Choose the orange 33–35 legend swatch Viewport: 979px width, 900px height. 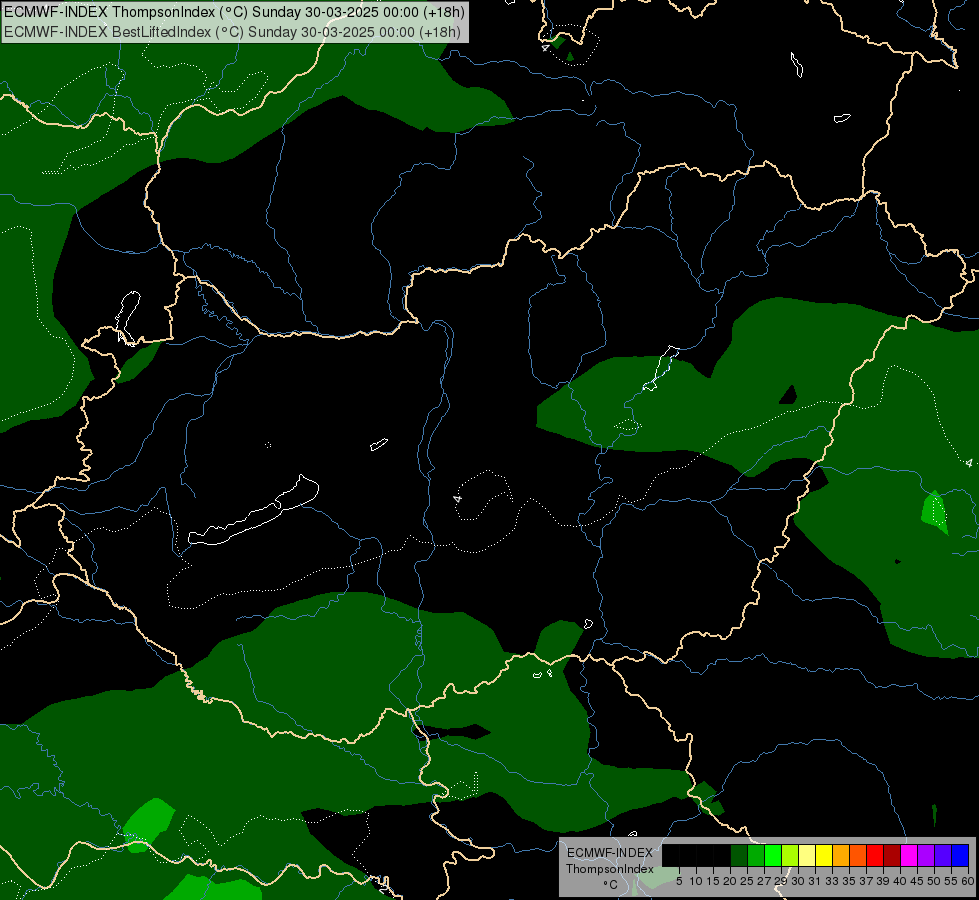pyautogui.click(x=841, y=855)
